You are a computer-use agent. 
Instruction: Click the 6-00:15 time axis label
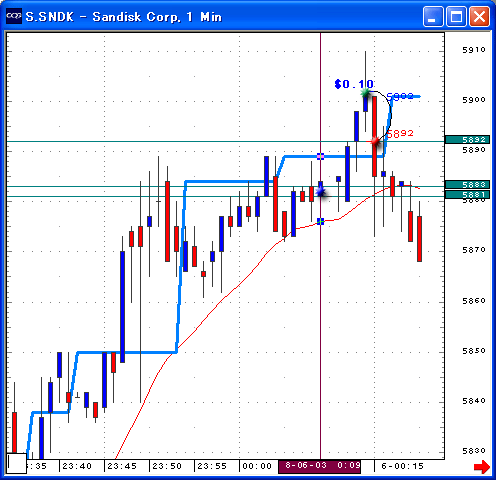(402, 466)
